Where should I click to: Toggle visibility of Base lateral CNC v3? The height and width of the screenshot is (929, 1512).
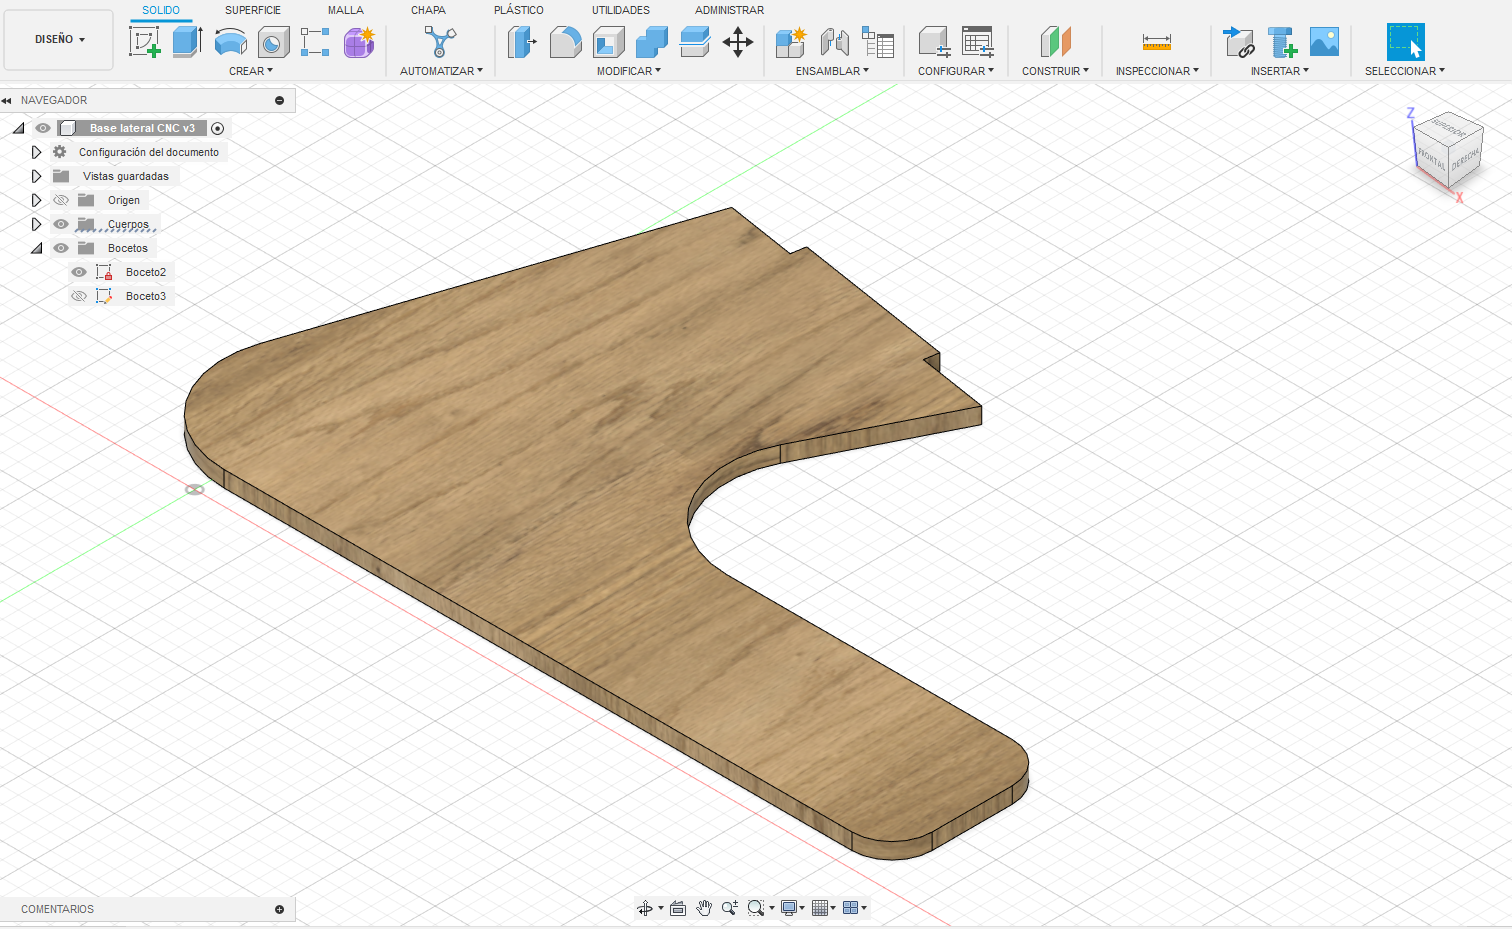pyautogui.click(x=43, y=128)
